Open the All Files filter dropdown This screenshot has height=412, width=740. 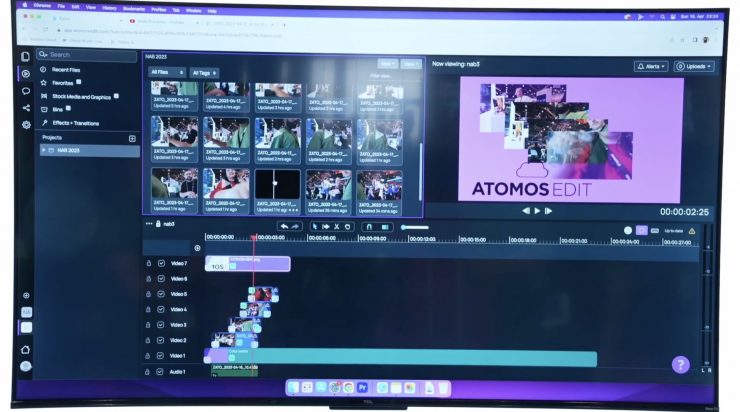(167, 73)
